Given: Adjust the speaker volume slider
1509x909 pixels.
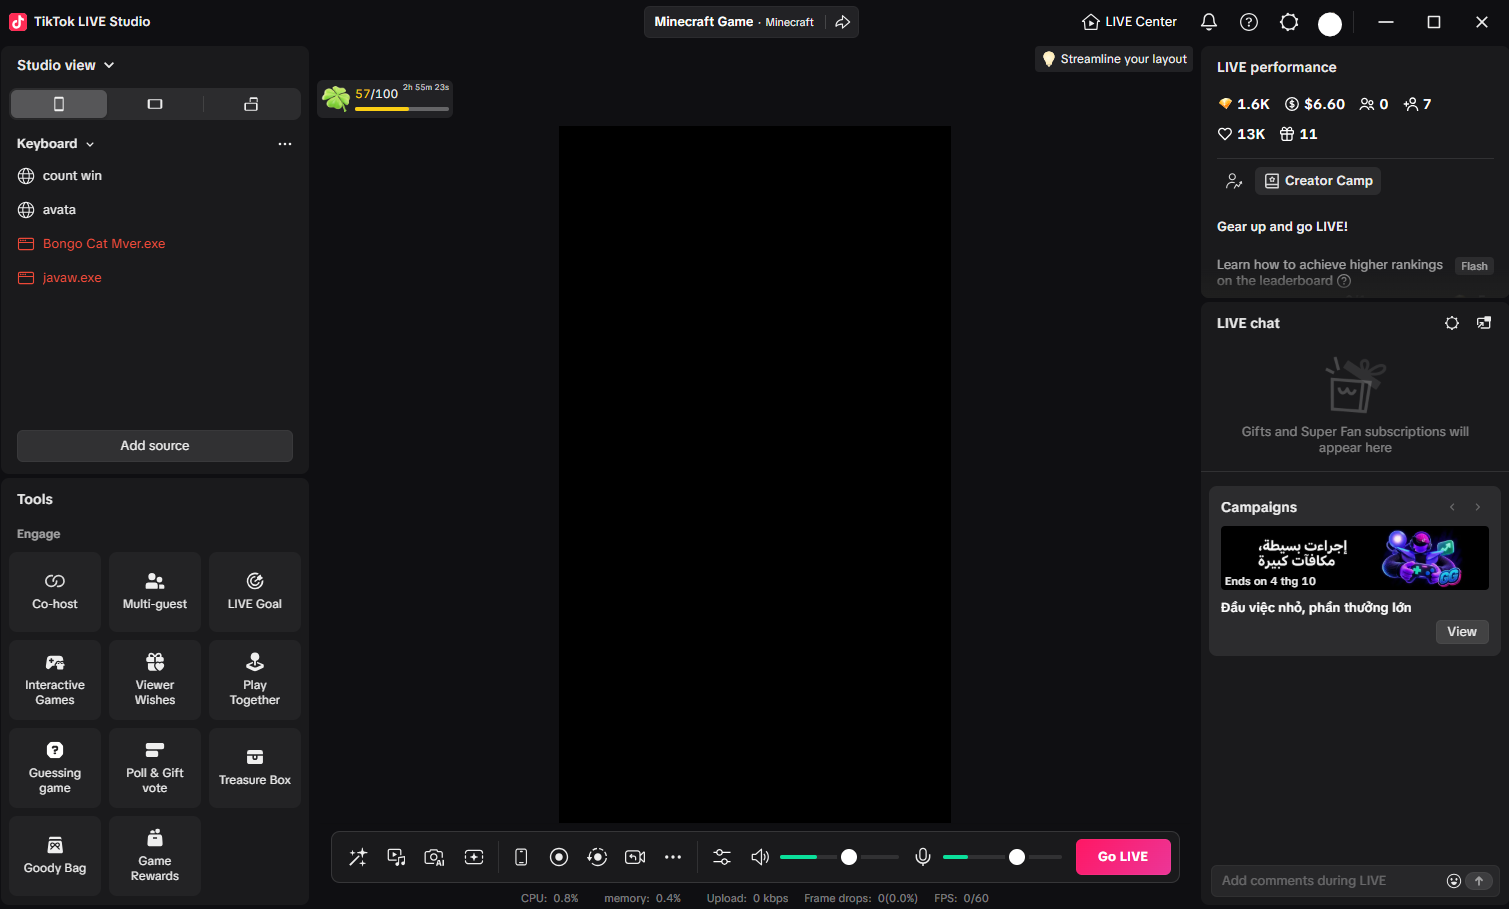Looking at the screenshot, I should click(x=839, y=857).
